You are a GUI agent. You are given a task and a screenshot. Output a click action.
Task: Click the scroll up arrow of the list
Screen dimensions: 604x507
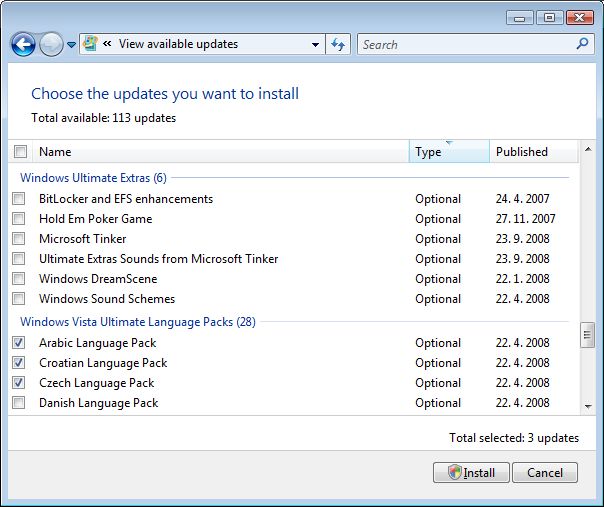coord(588,149)
